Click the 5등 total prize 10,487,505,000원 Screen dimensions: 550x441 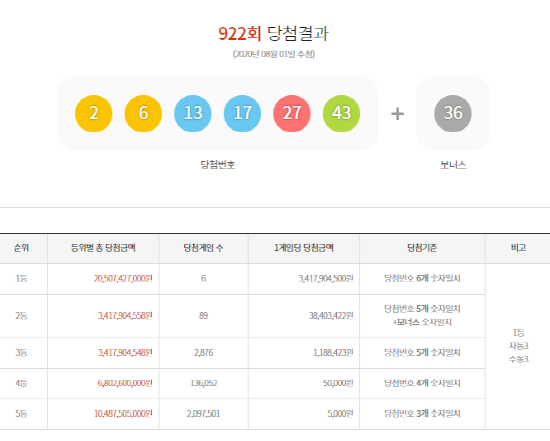[123, 414]
